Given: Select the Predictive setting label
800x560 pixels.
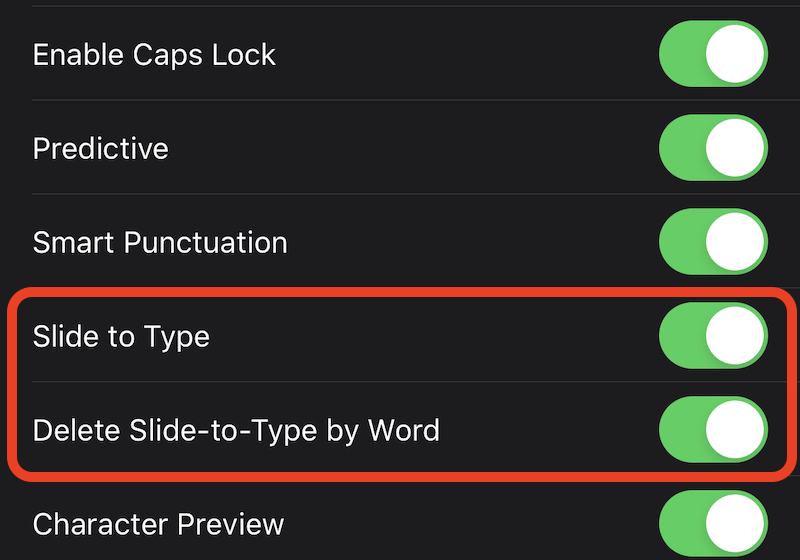Looking at the screenshot, I should (x=101, y=148).
